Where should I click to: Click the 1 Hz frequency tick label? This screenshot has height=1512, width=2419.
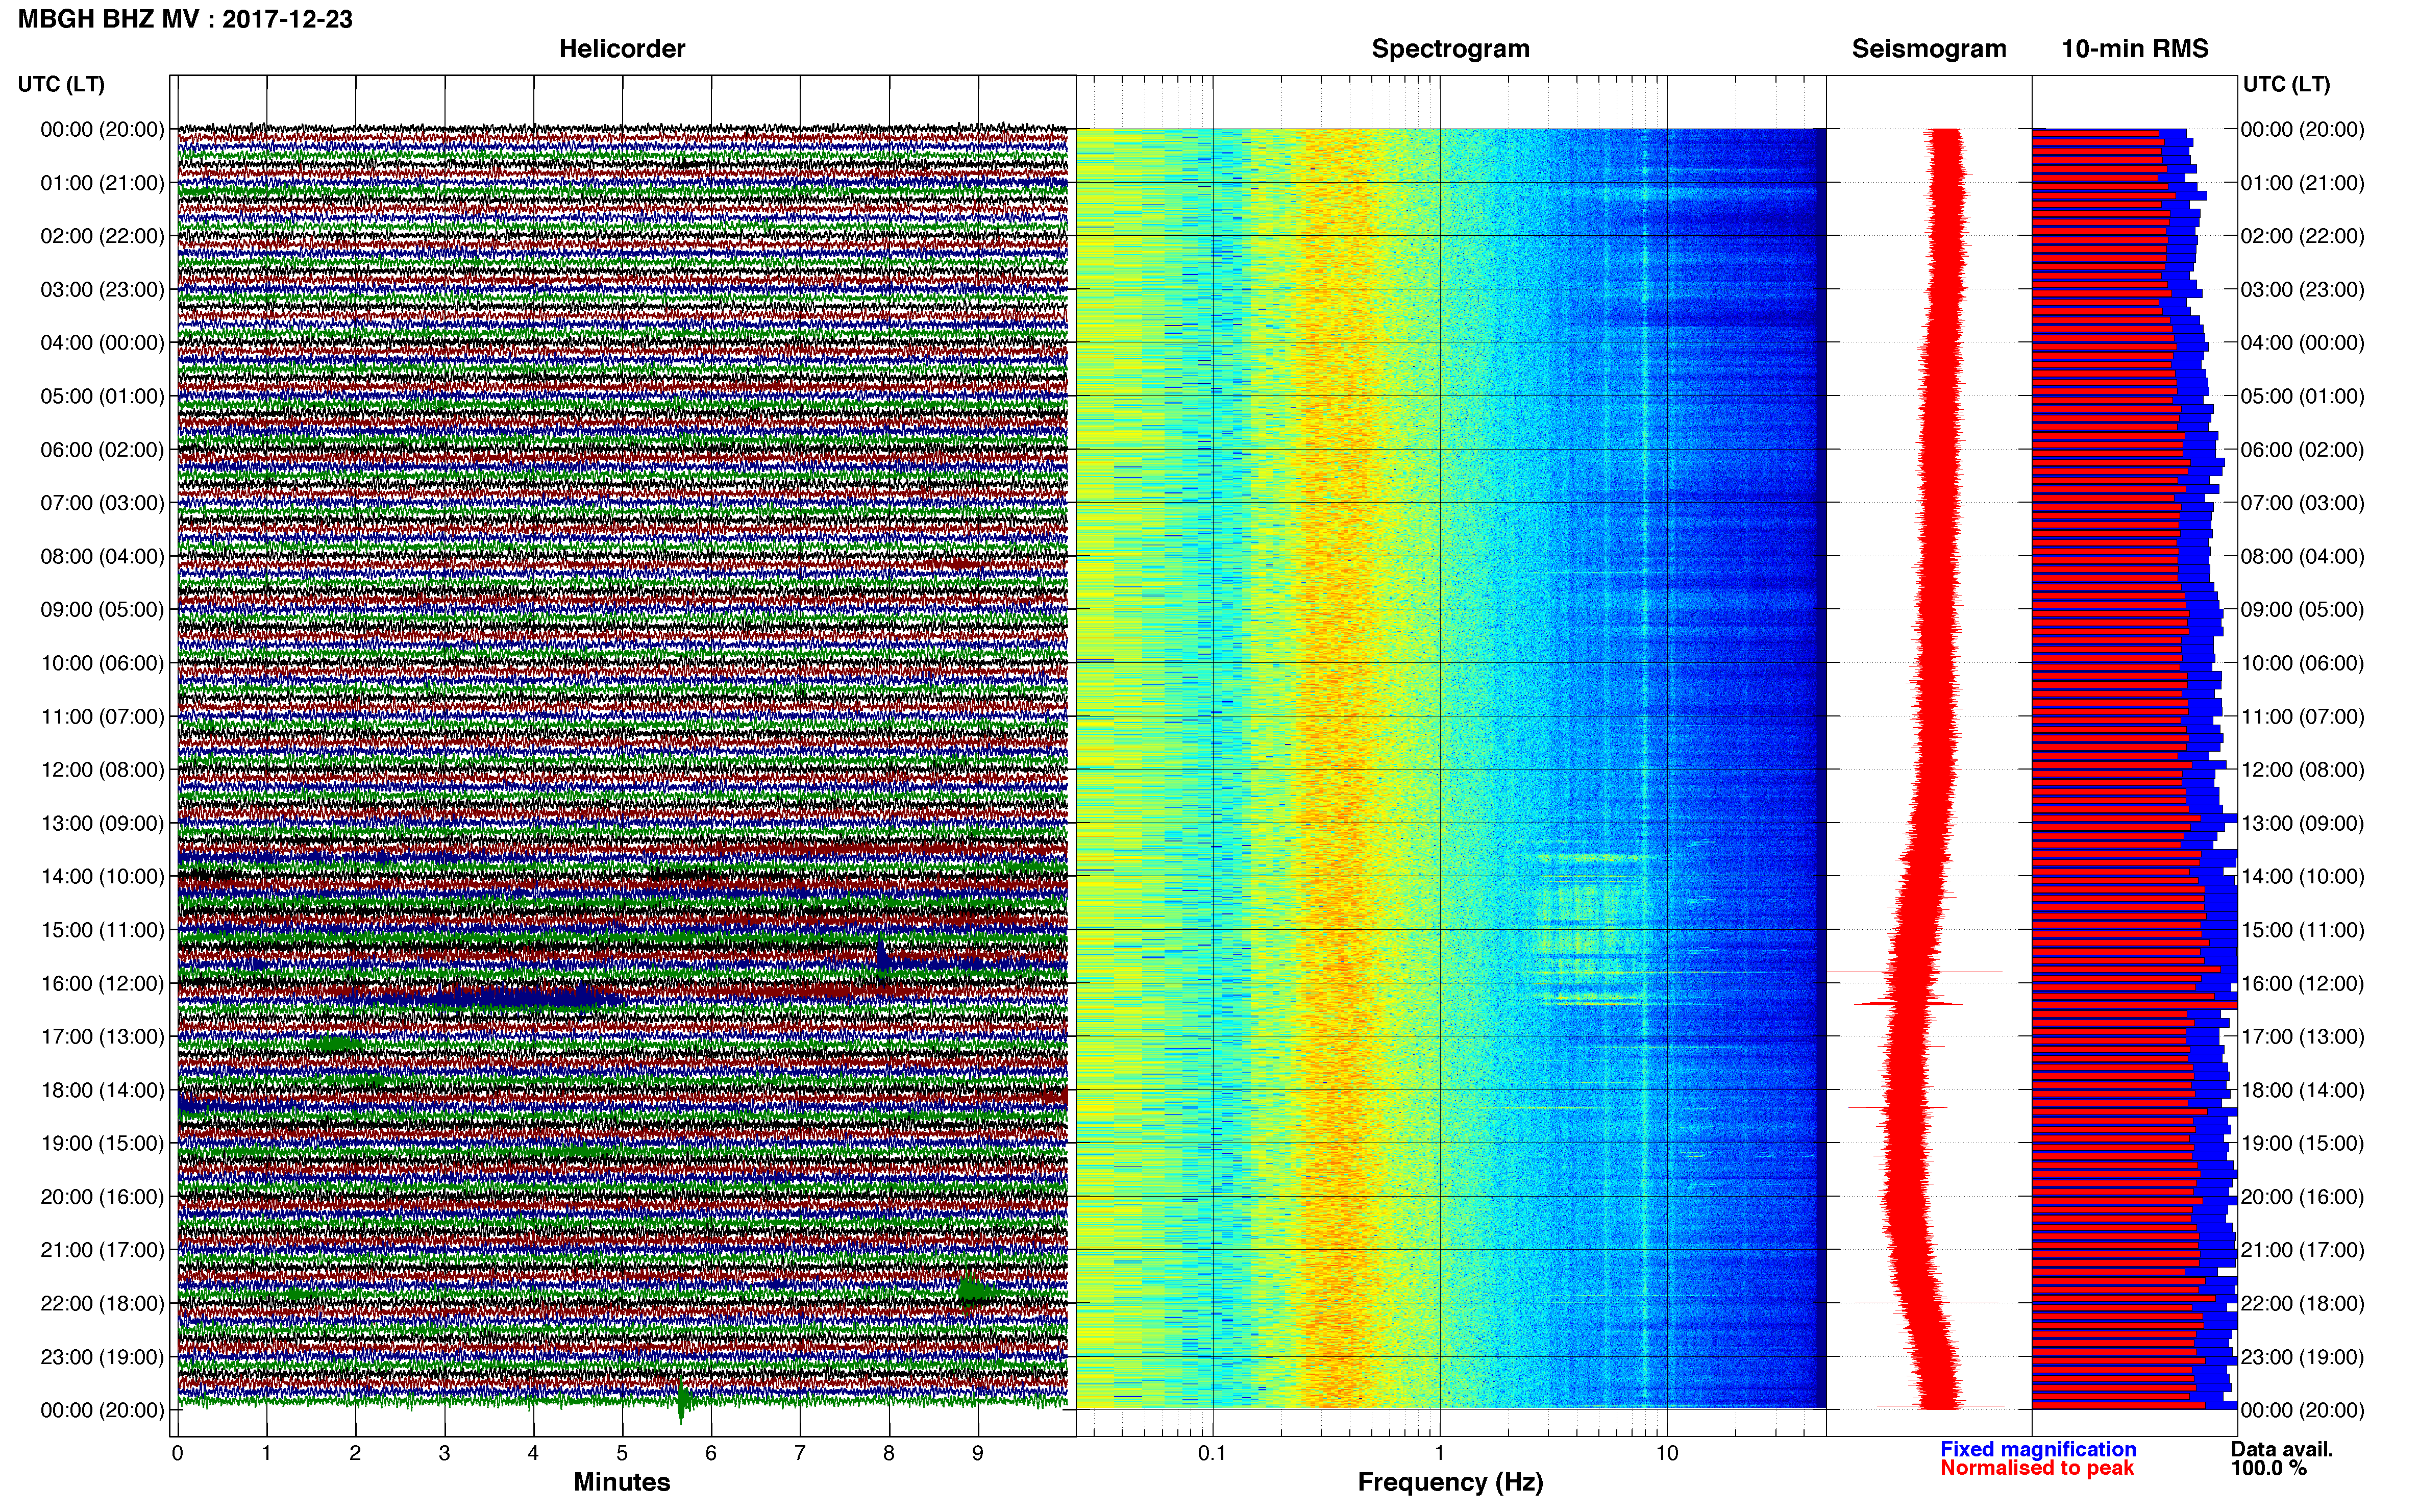pos(1440,1453)
